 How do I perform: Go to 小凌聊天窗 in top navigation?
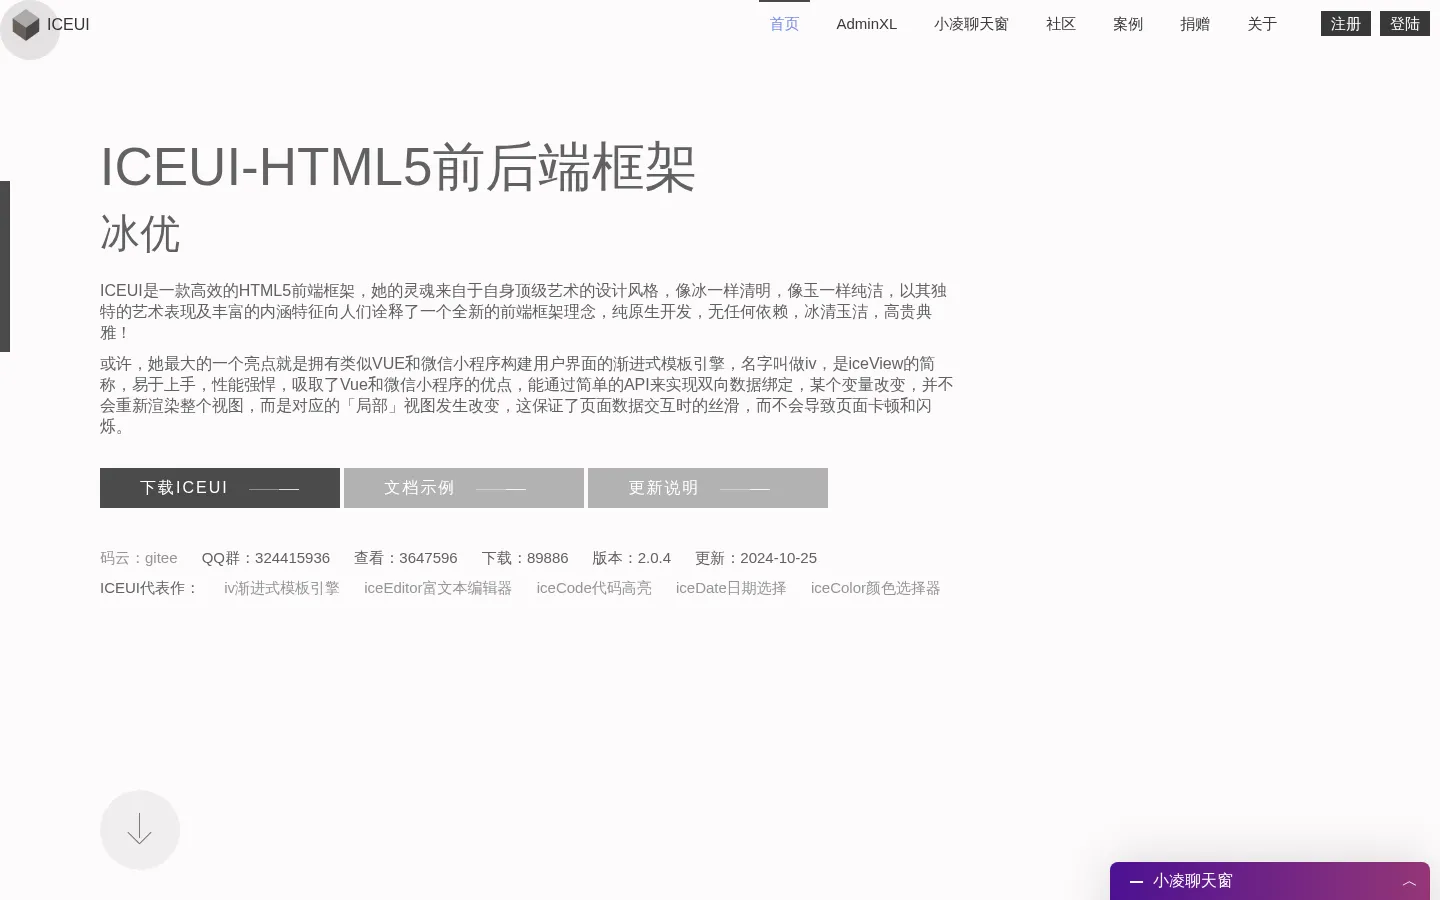971,24
